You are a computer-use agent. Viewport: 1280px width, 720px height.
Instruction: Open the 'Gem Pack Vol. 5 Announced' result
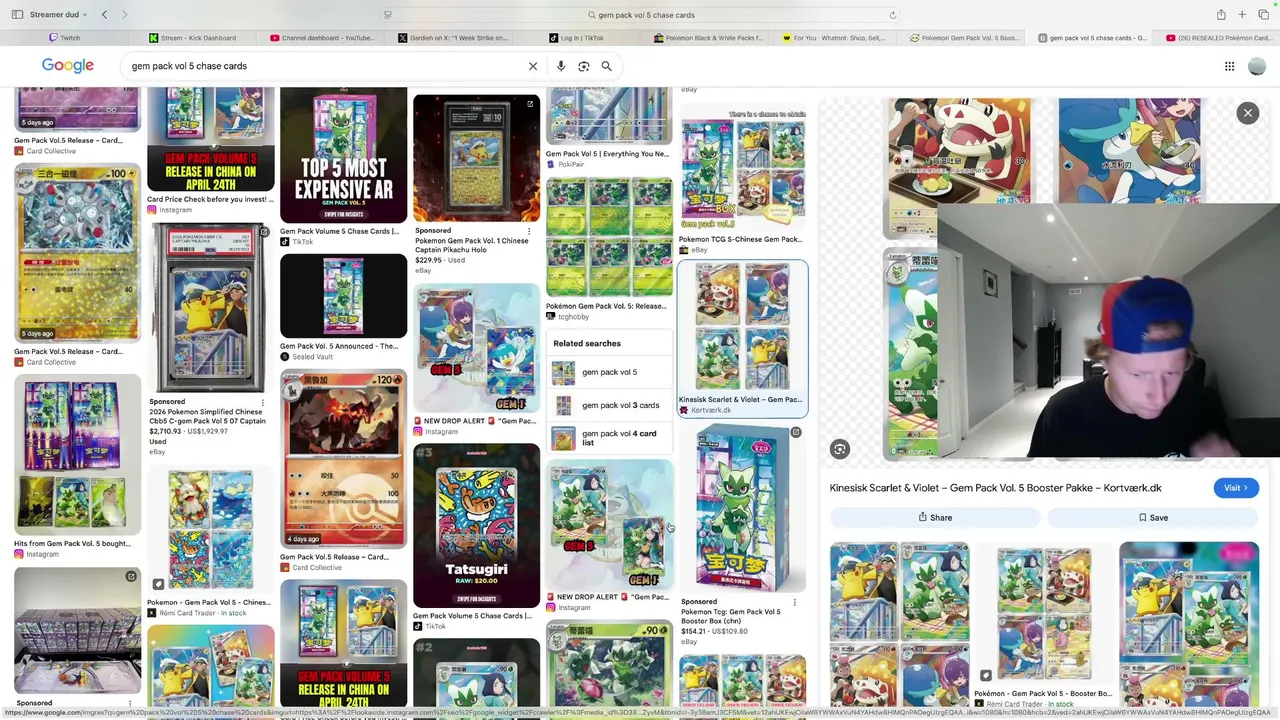pyautogui.click(x=339, y=346)
